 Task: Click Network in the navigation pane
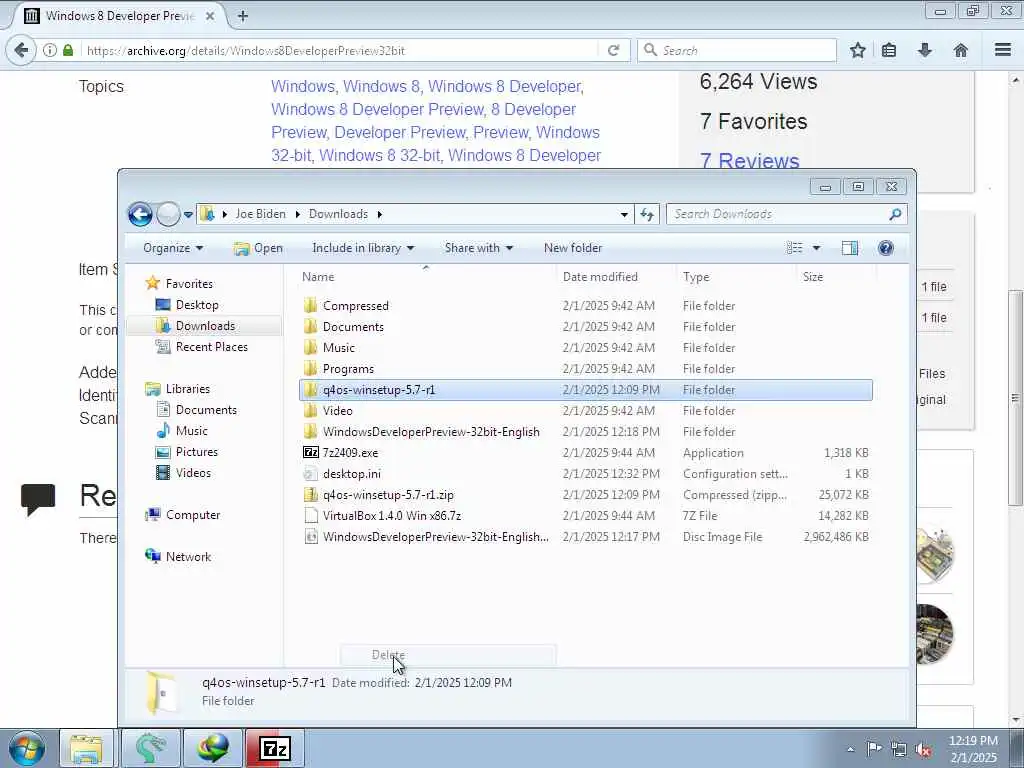tap(188, 556)
